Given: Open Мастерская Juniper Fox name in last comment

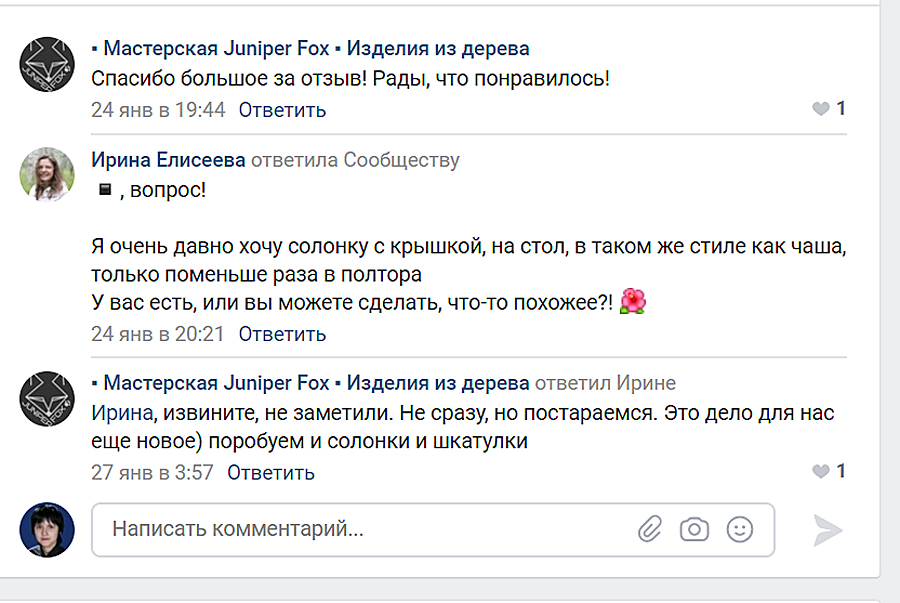Looking at the screenshot, I should [310, 383].
